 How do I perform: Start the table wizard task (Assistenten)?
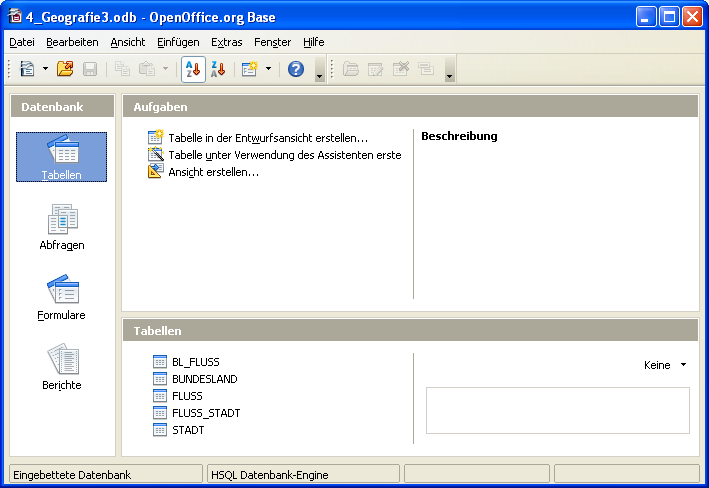tap(284, 155)
